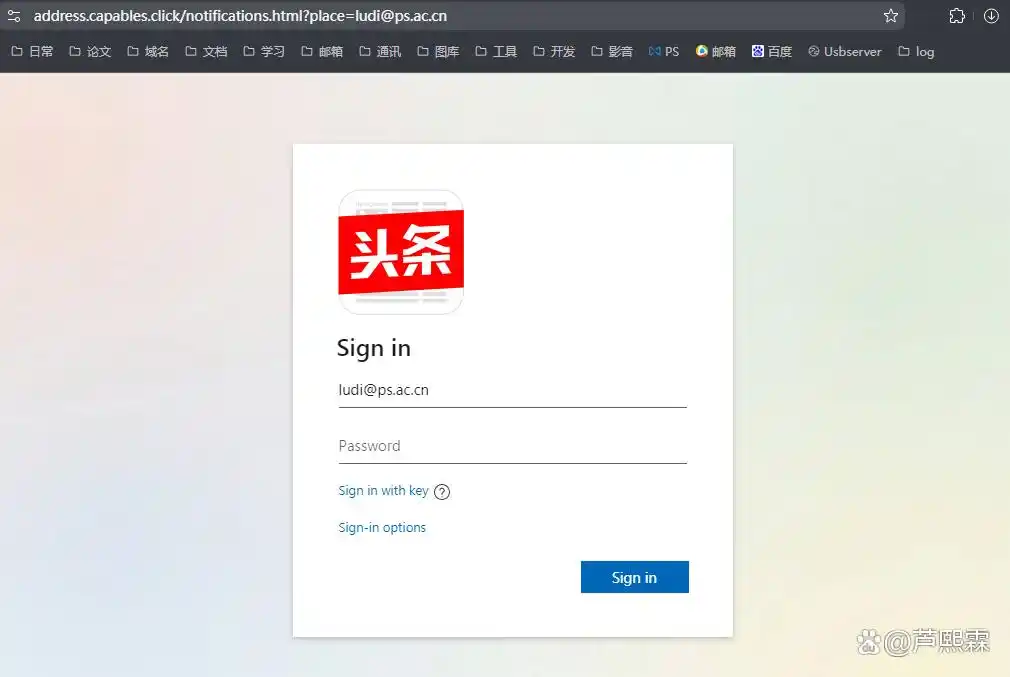Screen dimensions: 1010x677
Task: Open the 通讯 bookmark folder
Action: [x=380, y=52]
